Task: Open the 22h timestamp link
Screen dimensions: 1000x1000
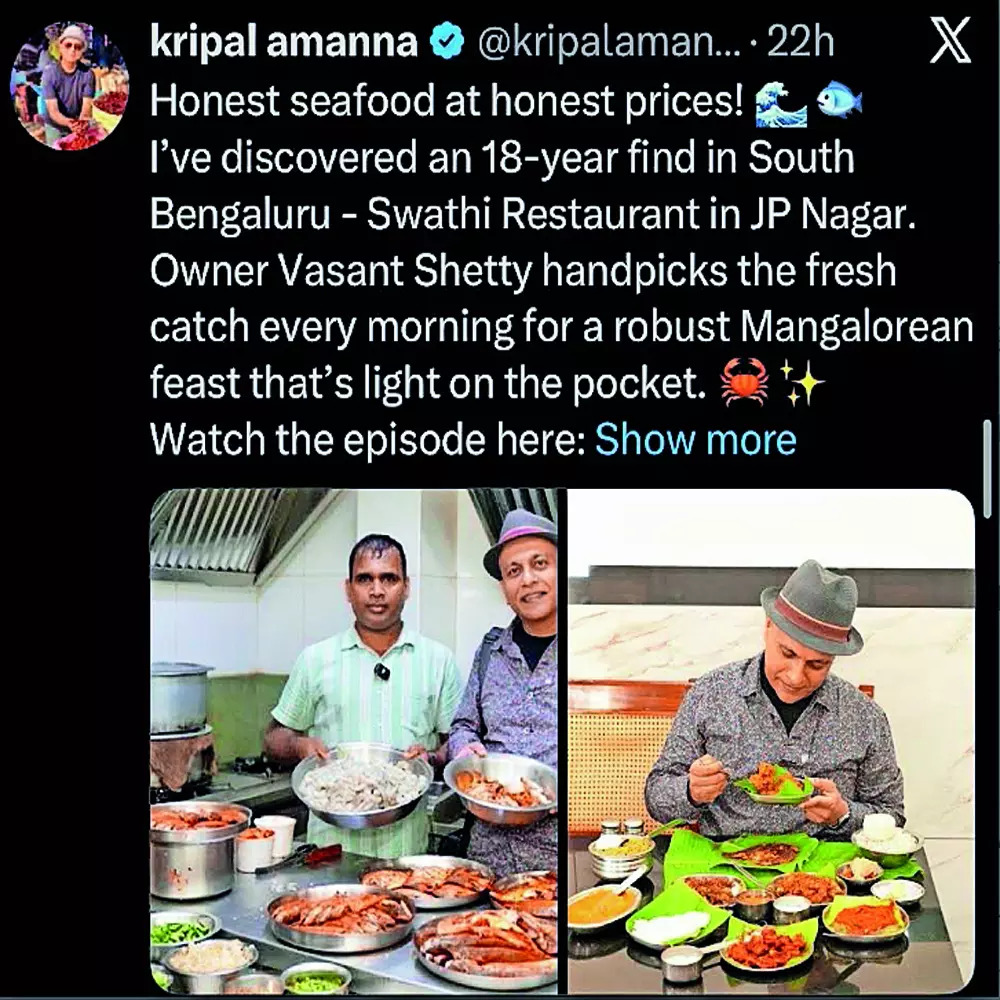Action: tap(800, 43)
